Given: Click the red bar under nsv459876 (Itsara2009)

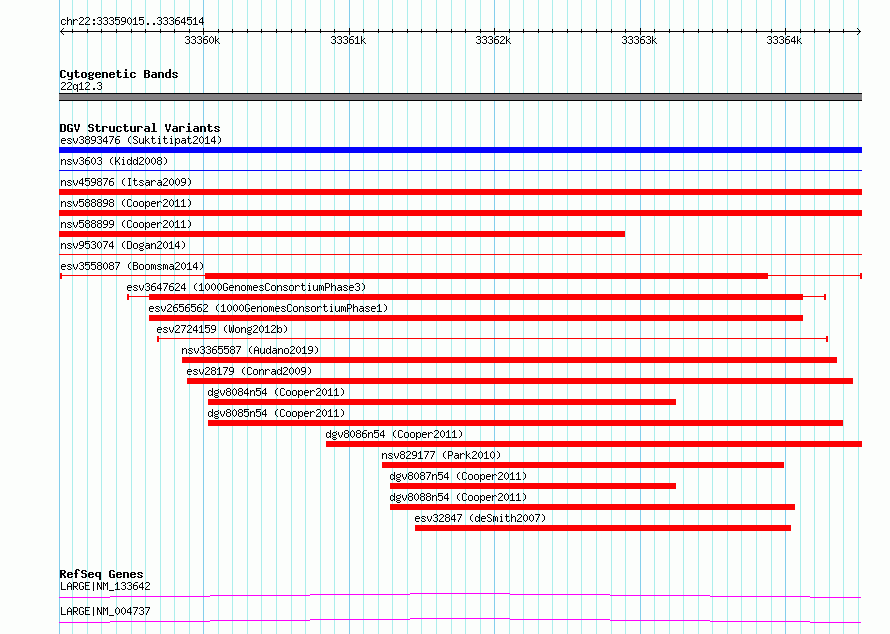Looking at the screenshot, I should coord(460,192).
